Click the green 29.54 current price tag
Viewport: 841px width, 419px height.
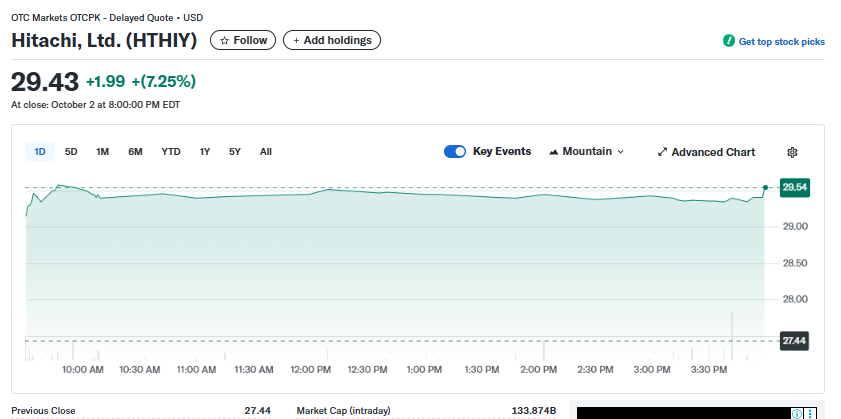(795, 187)
